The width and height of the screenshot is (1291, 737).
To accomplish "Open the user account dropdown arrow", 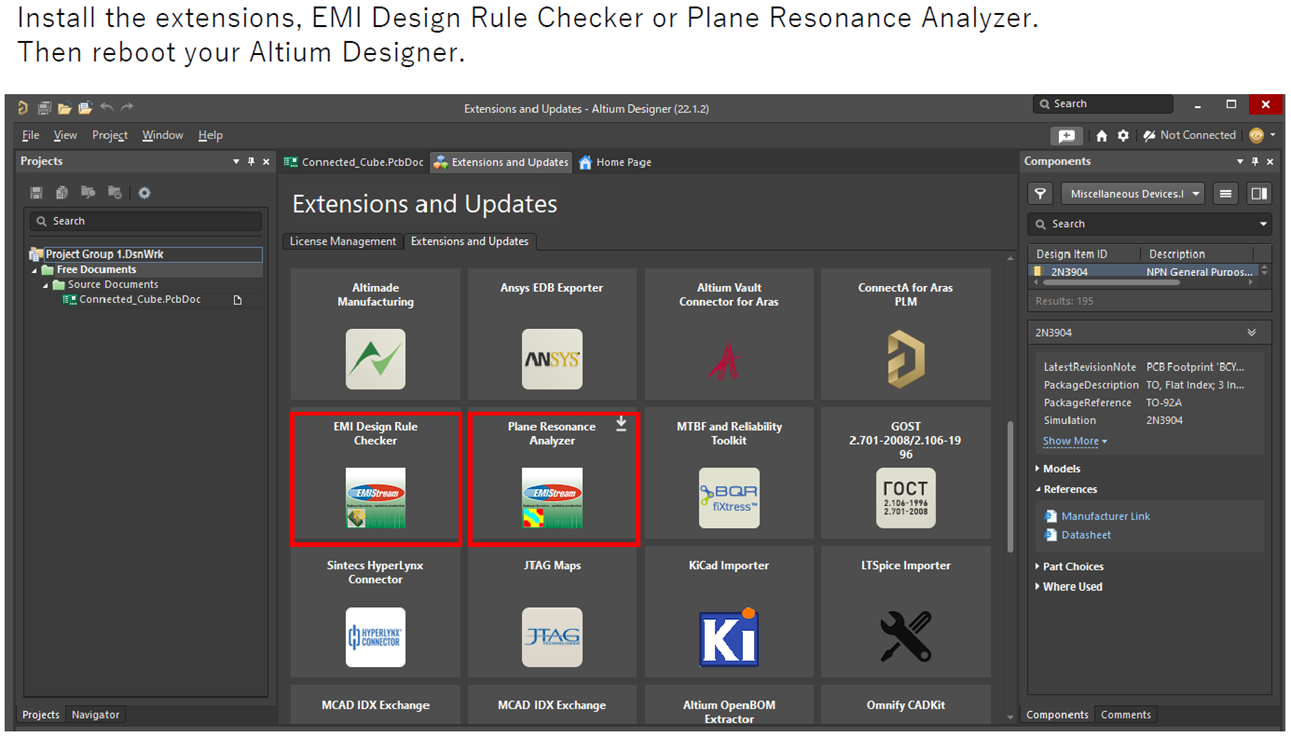I will (1273, 136).
